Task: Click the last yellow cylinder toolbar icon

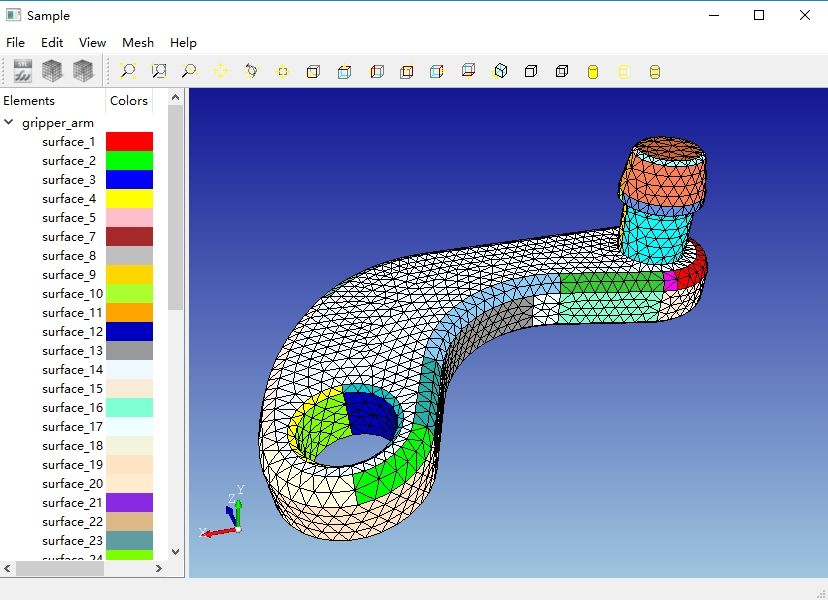Action: tap(655, 71)
